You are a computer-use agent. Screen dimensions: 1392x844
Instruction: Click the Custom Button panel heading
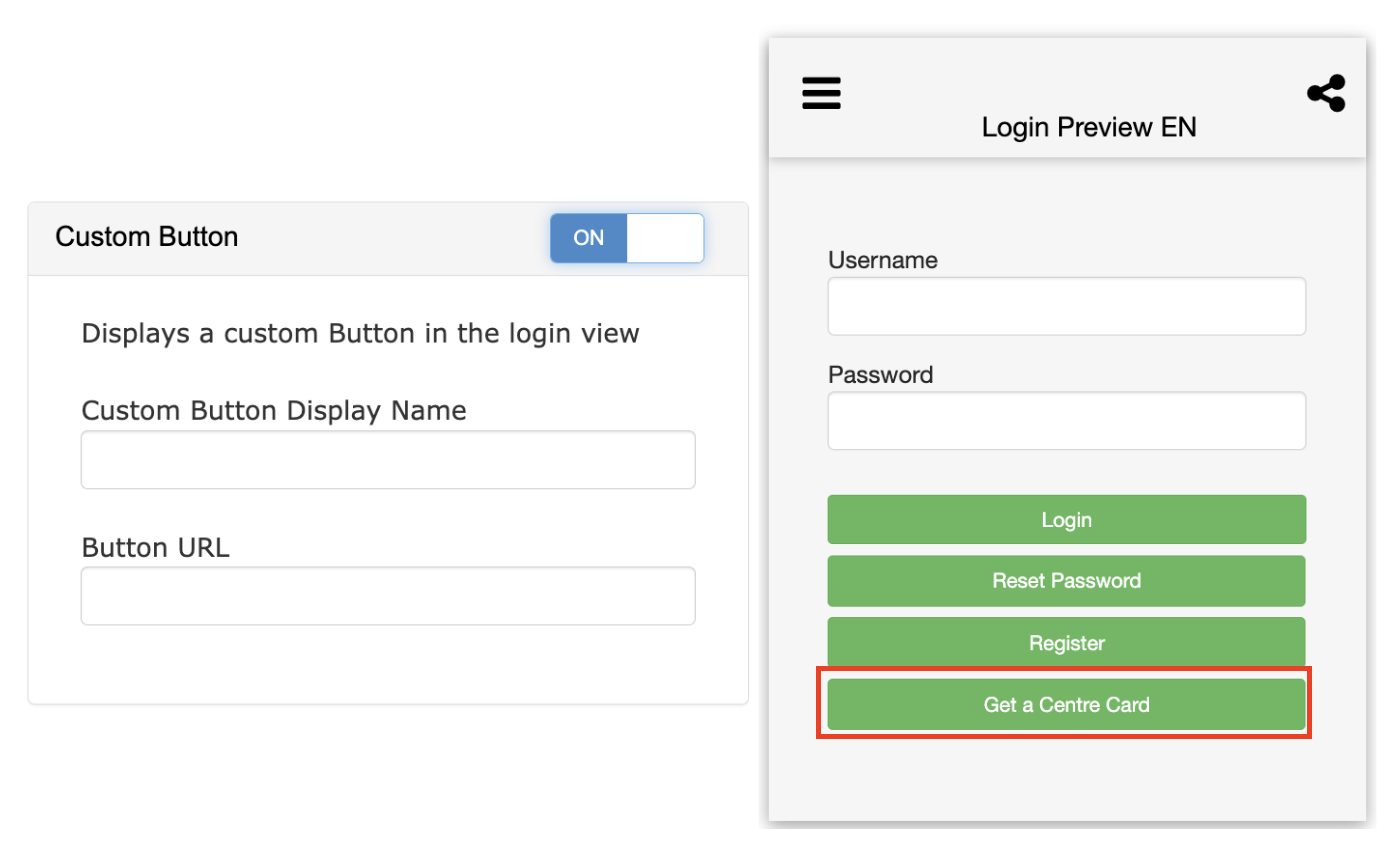coord(147,237)
